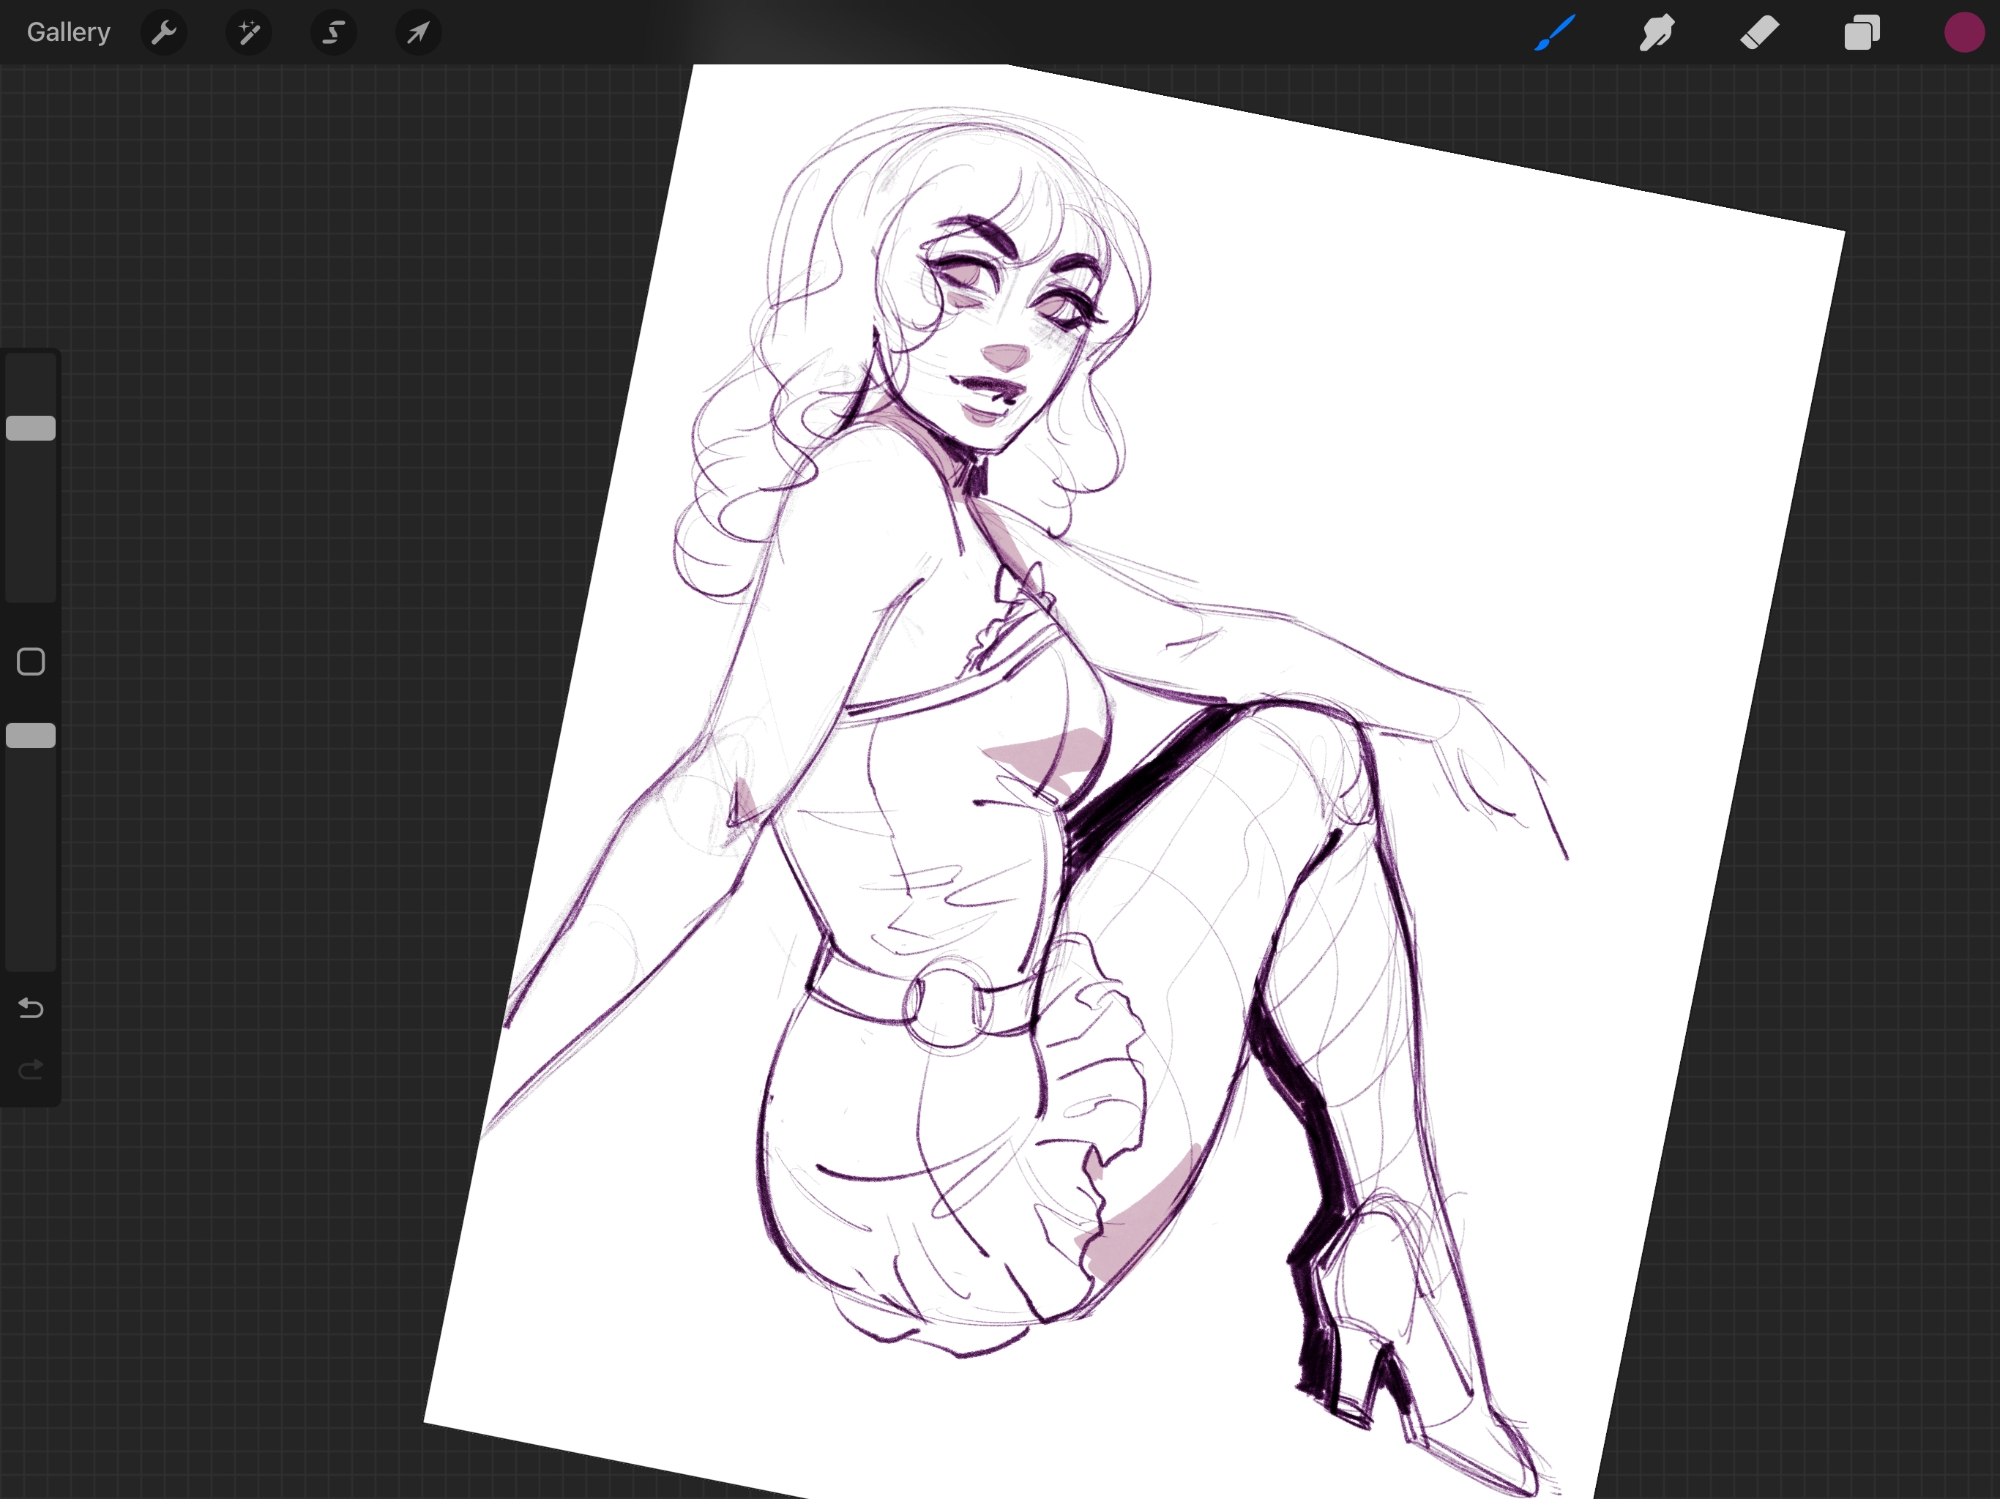Select the Smudge tool

[1657, 33]
